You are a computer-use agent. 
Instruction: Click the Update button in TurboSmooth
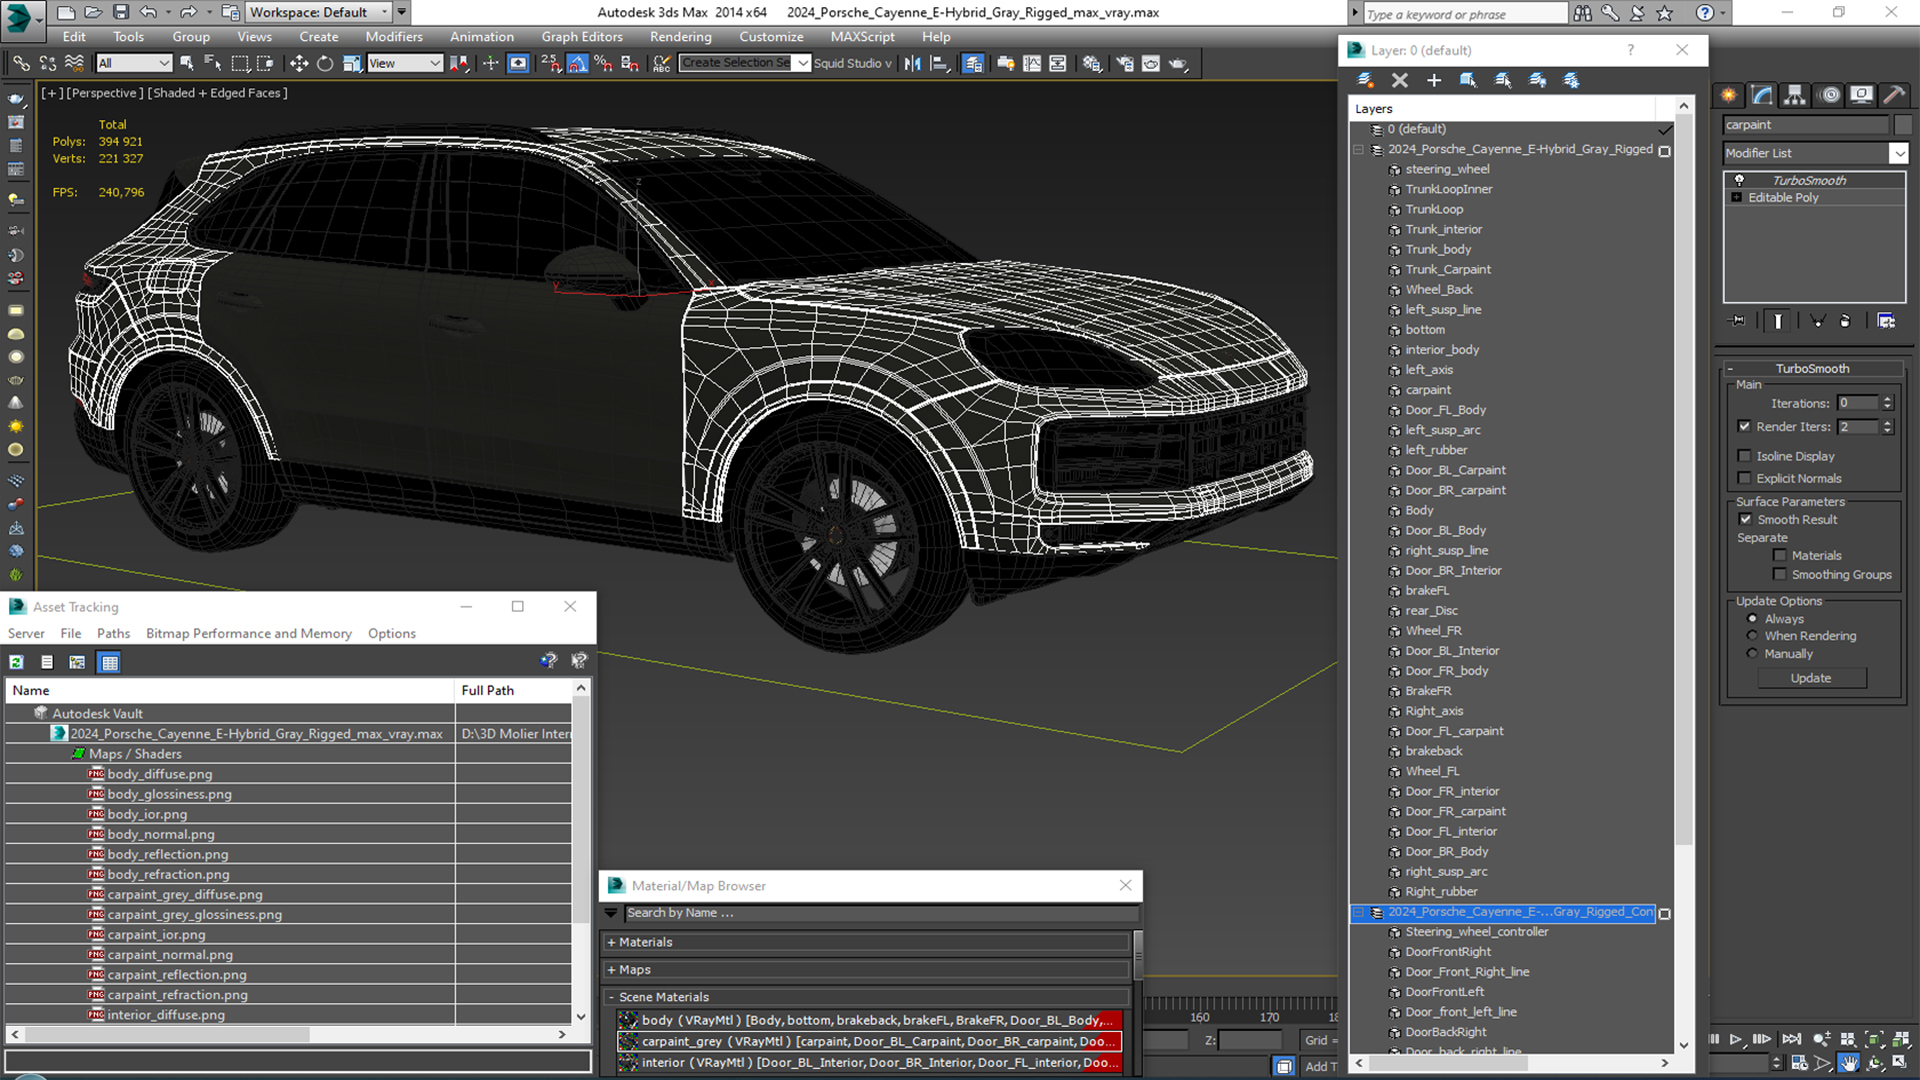(1811, 678)
